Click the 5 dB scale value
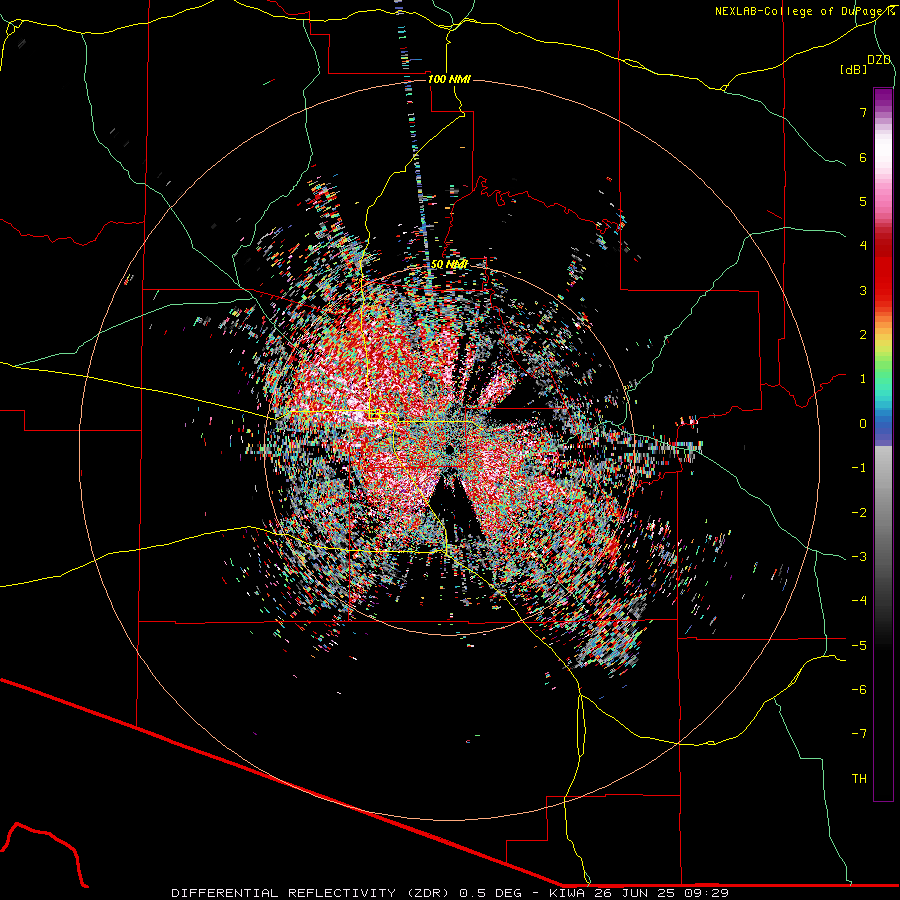Image resolution: width=900 pixels, height=900 pixels. tap(863, 201)
